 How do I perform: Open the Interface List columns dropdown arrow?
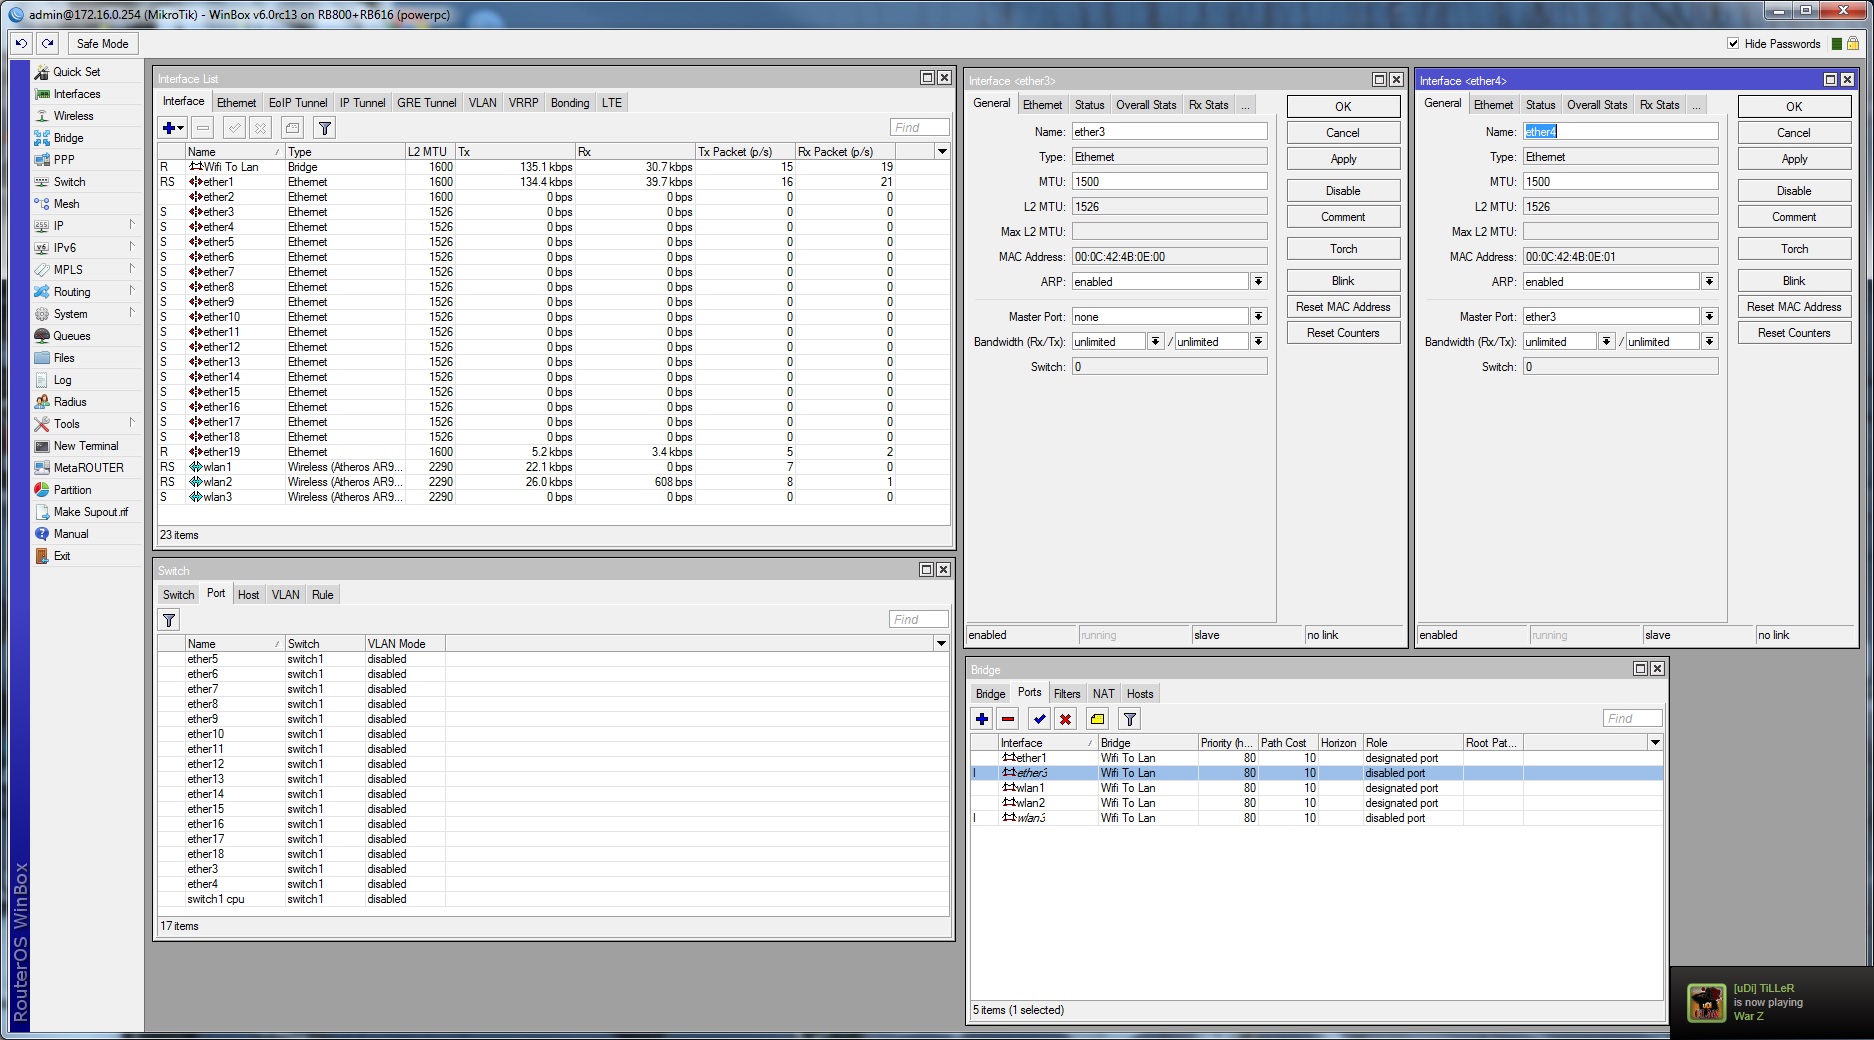coord(941,152)
